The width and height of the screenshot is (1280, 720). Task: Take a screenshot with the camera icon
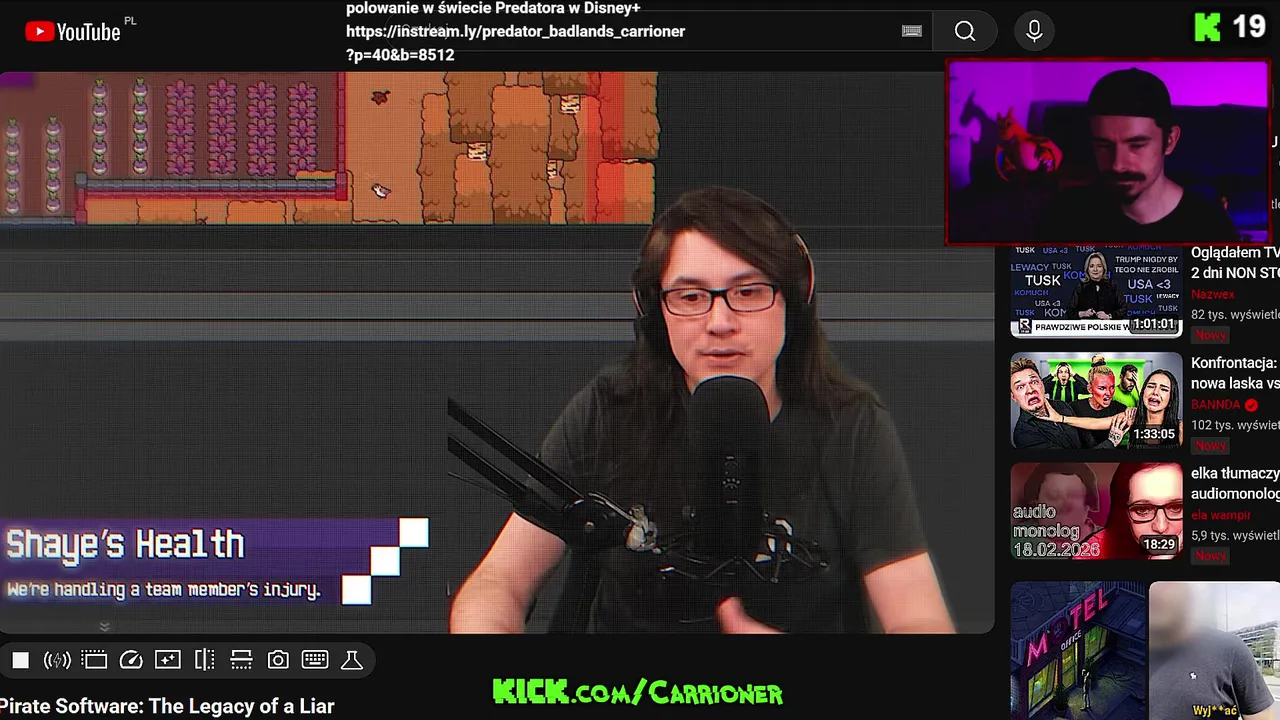[278, 660]
